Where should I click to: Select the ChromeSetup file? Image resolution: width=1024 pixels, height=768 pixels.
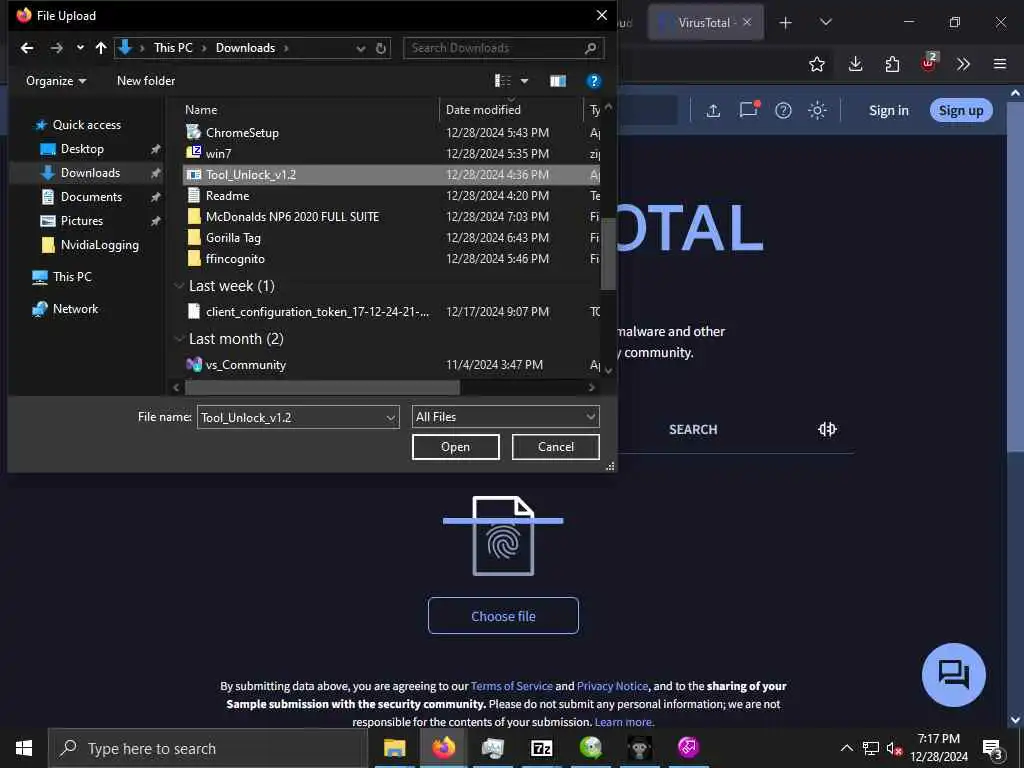click(391, 133)
